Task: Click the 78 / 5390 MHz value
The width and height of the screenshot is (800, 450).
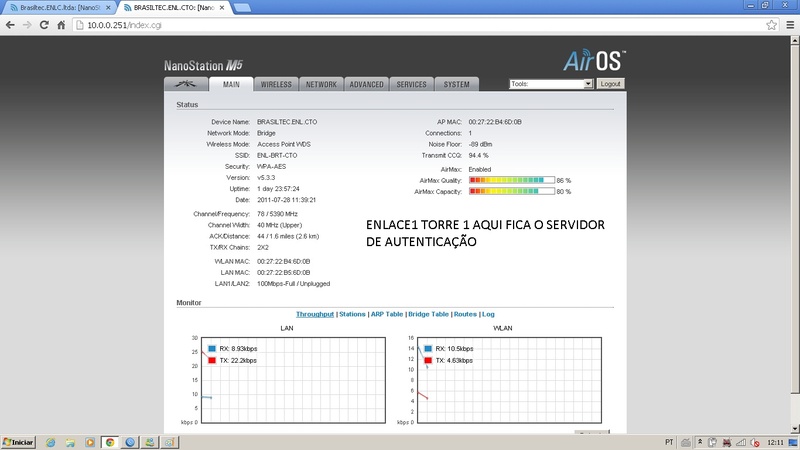Action: pos(277,214)
